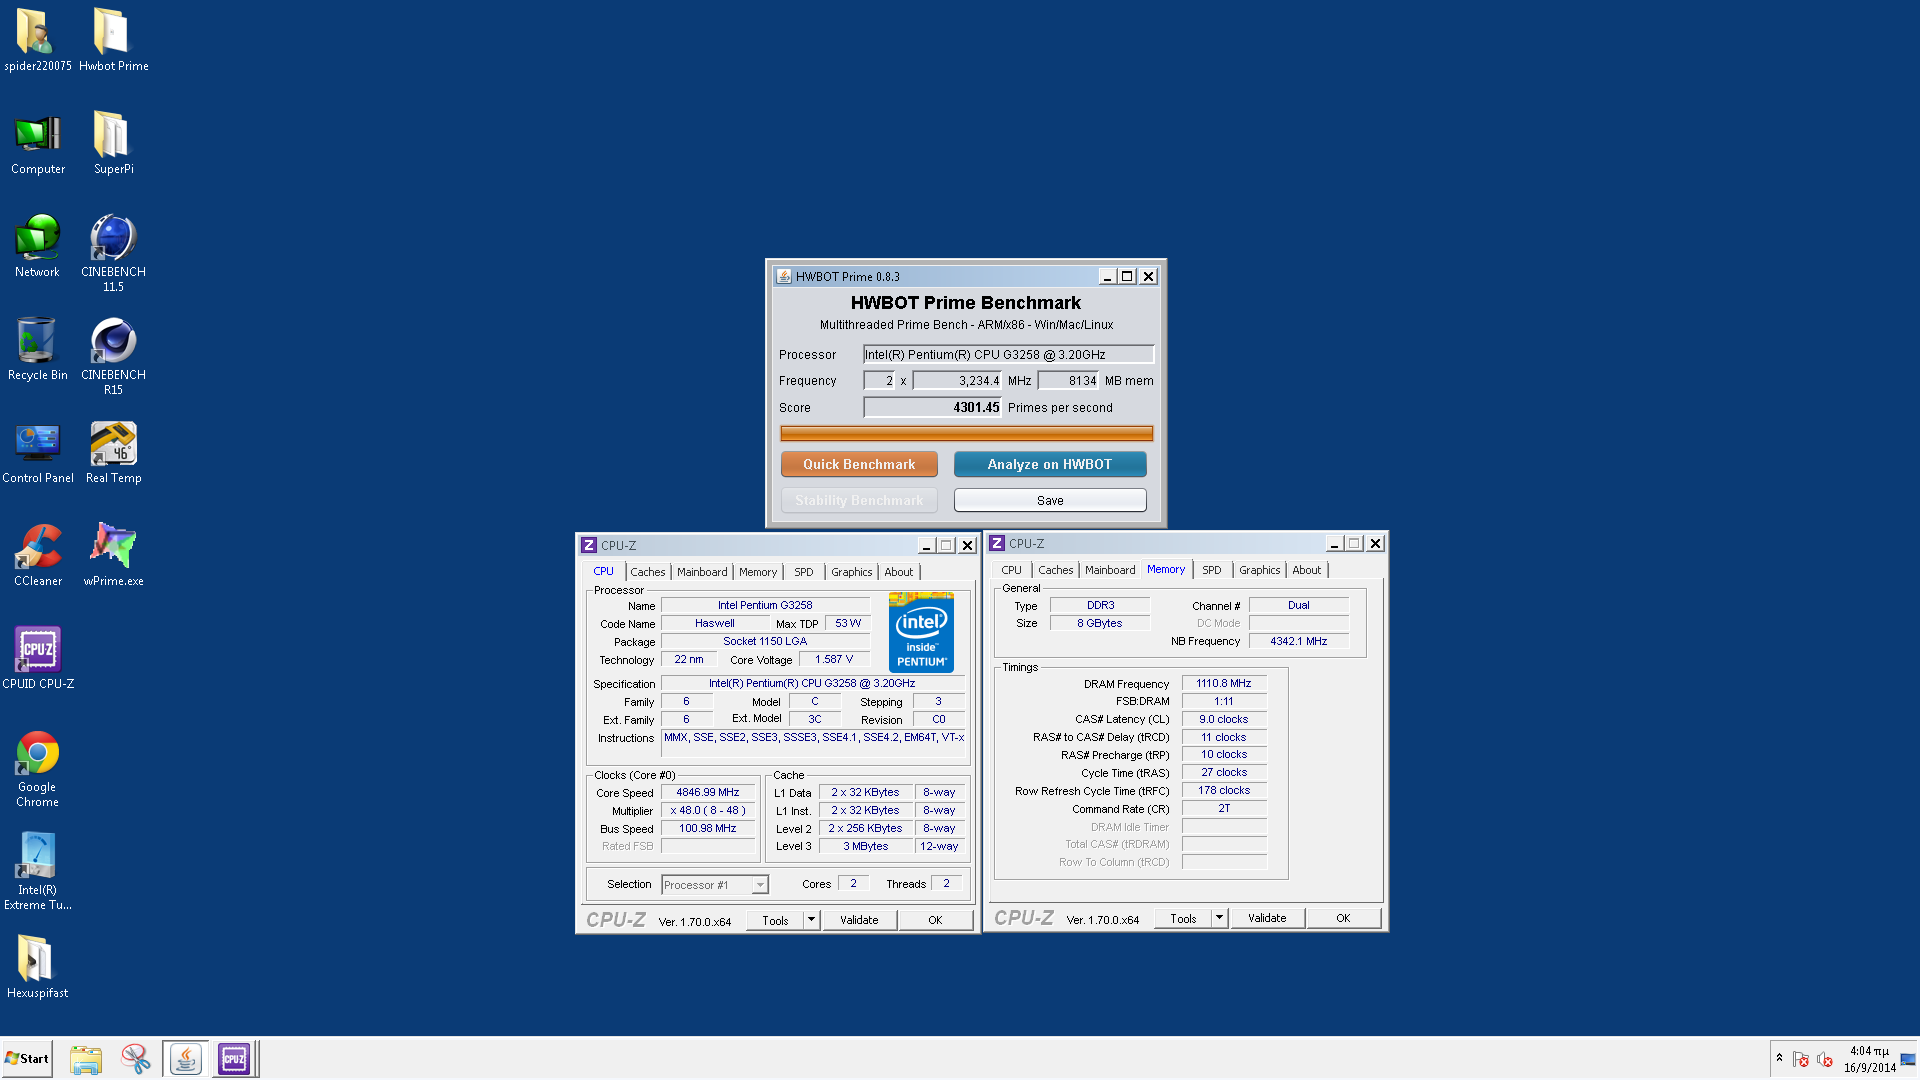Click the Score field showing 4301.45
This screenshot has width=1920, height=1080.
pos(932,407)
